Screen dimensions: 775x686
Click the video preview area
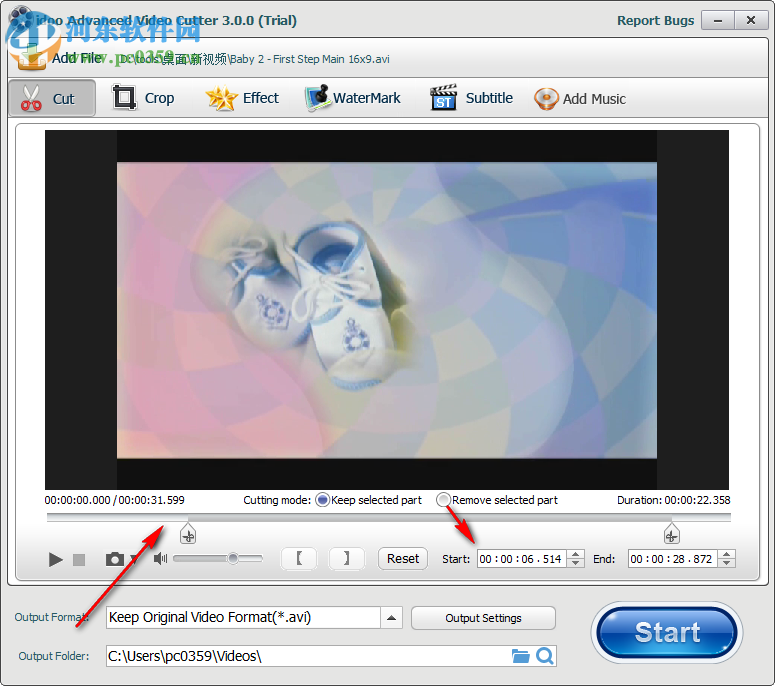[387, 310]
